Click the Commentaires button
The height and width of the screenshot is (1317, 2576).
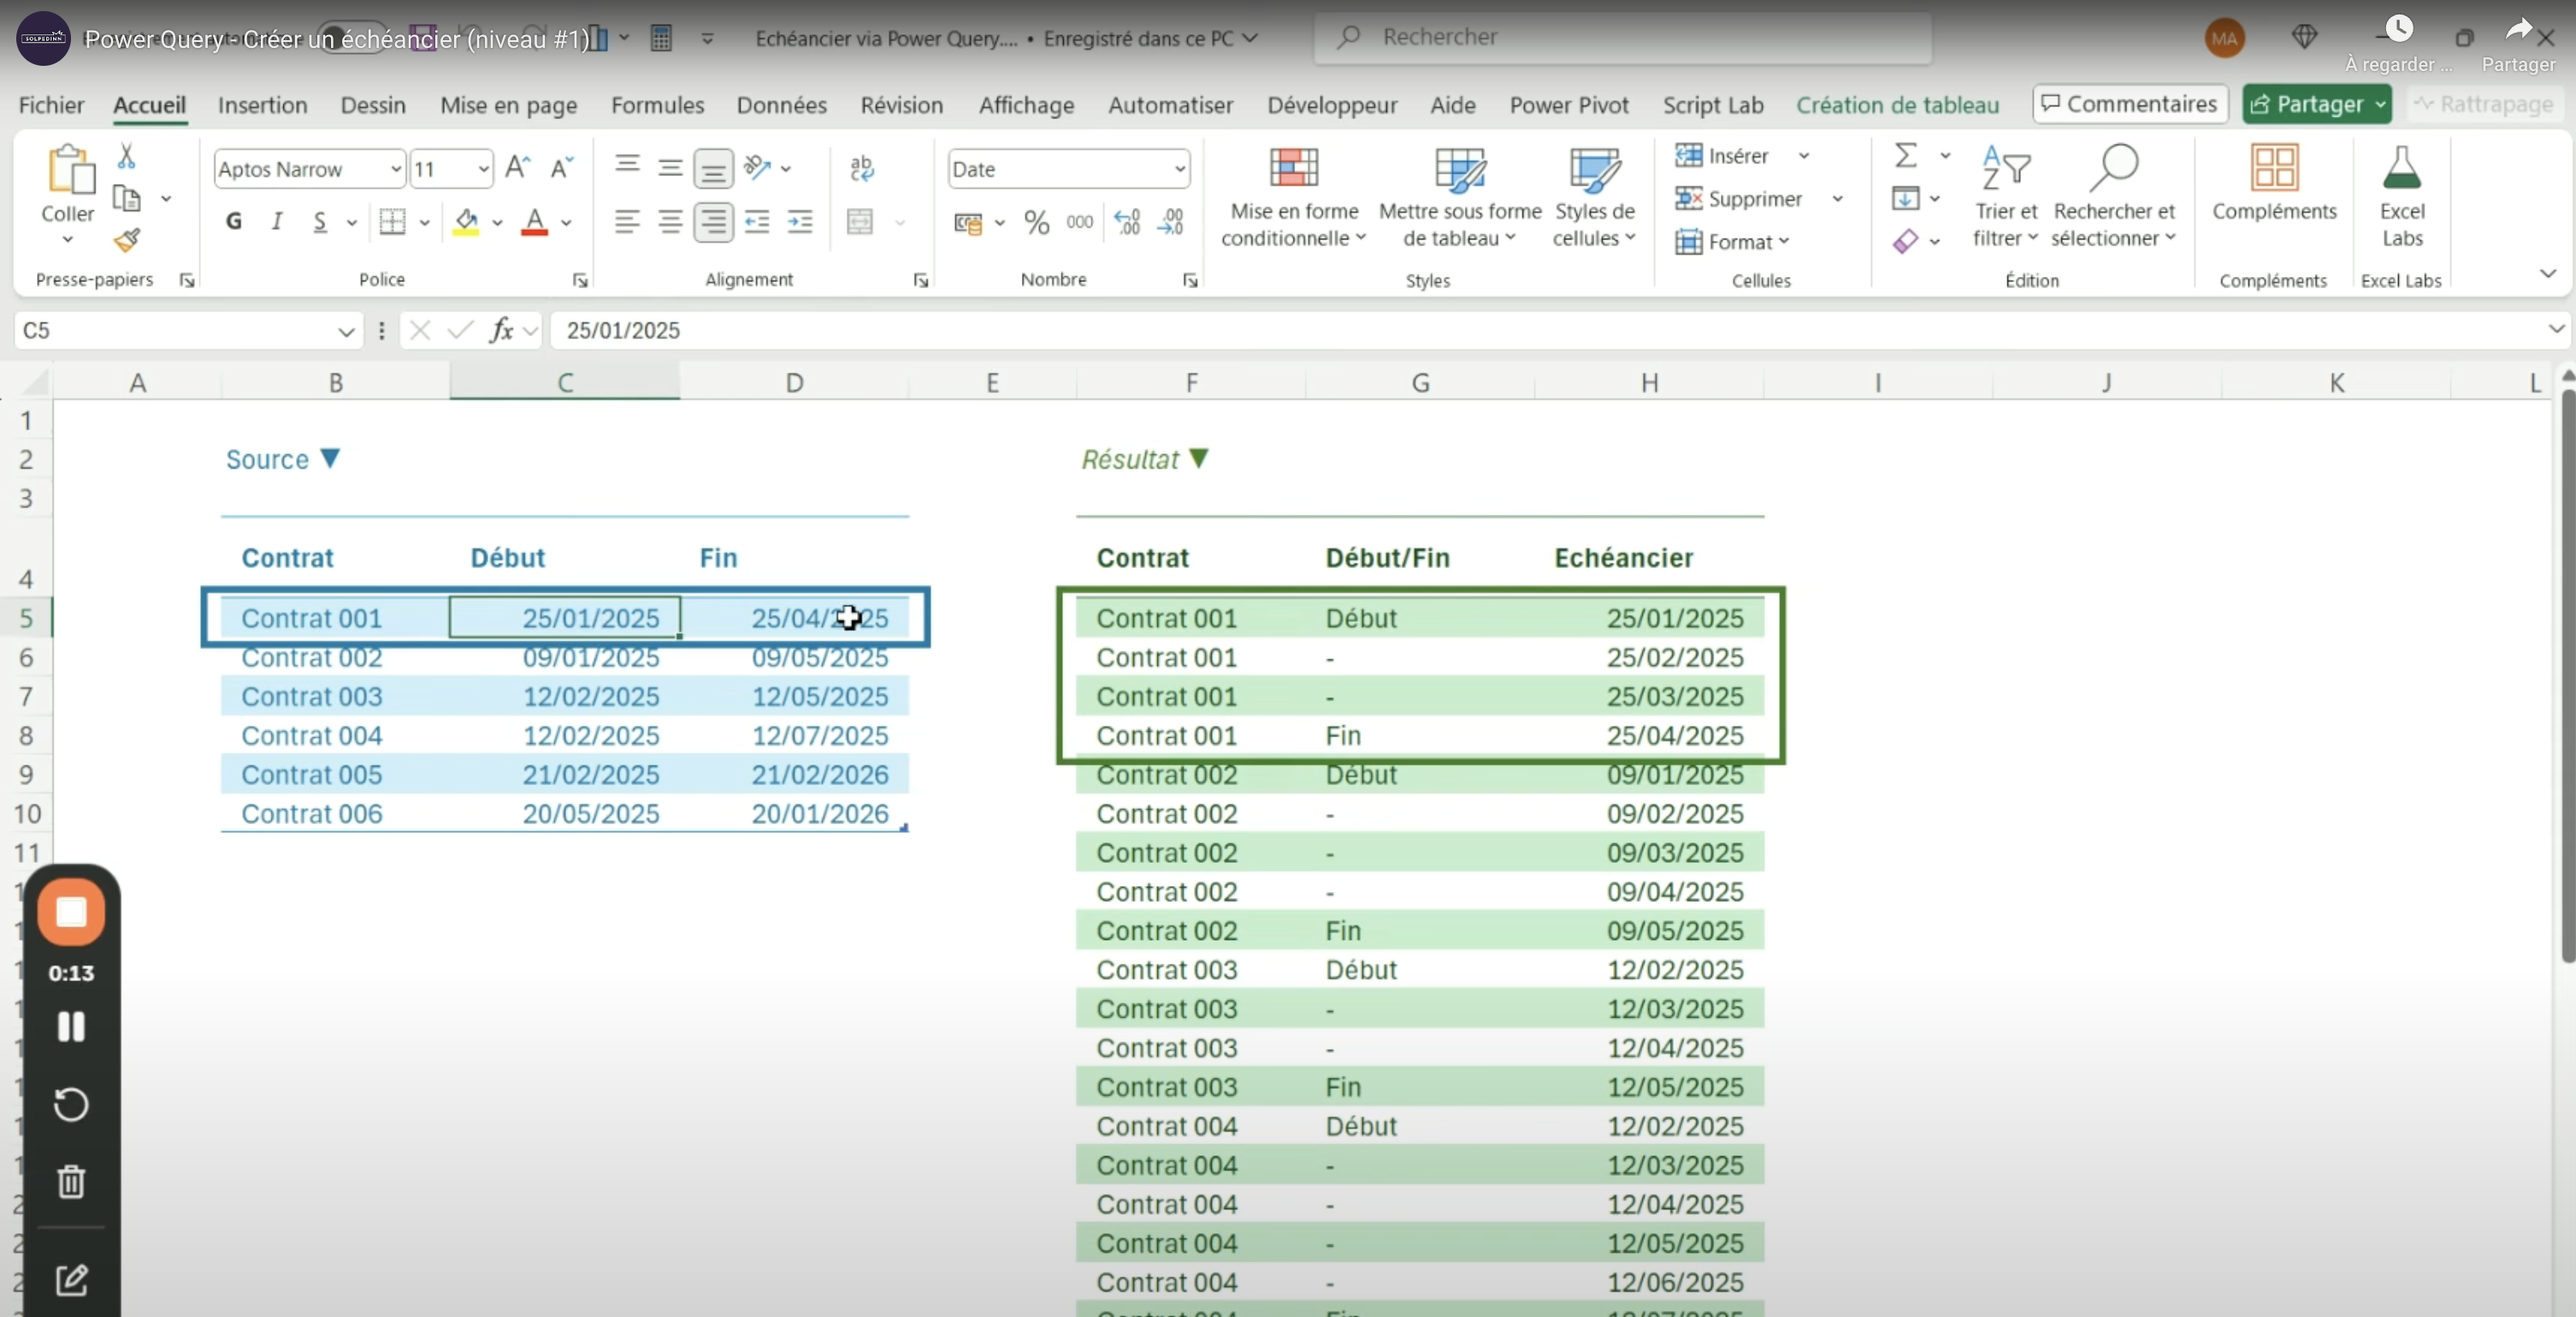pyautogui.click(x=2130, y=104)
